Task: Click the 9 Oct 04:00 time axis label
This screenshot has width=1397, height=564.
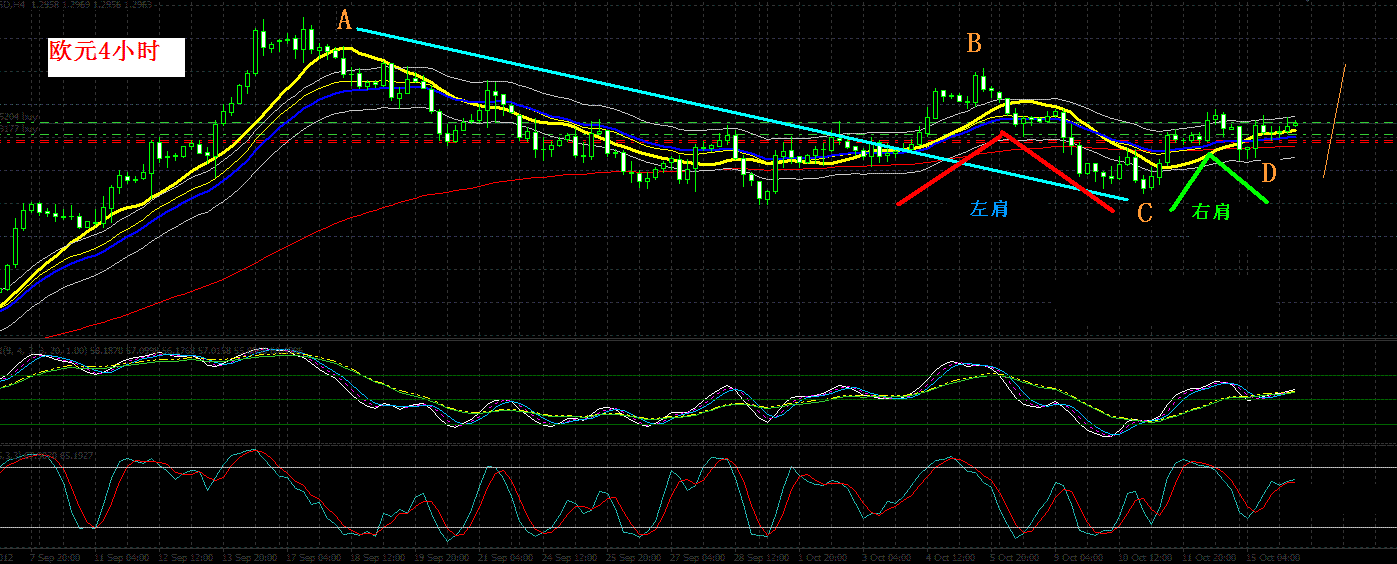Action: [1079, 556]
